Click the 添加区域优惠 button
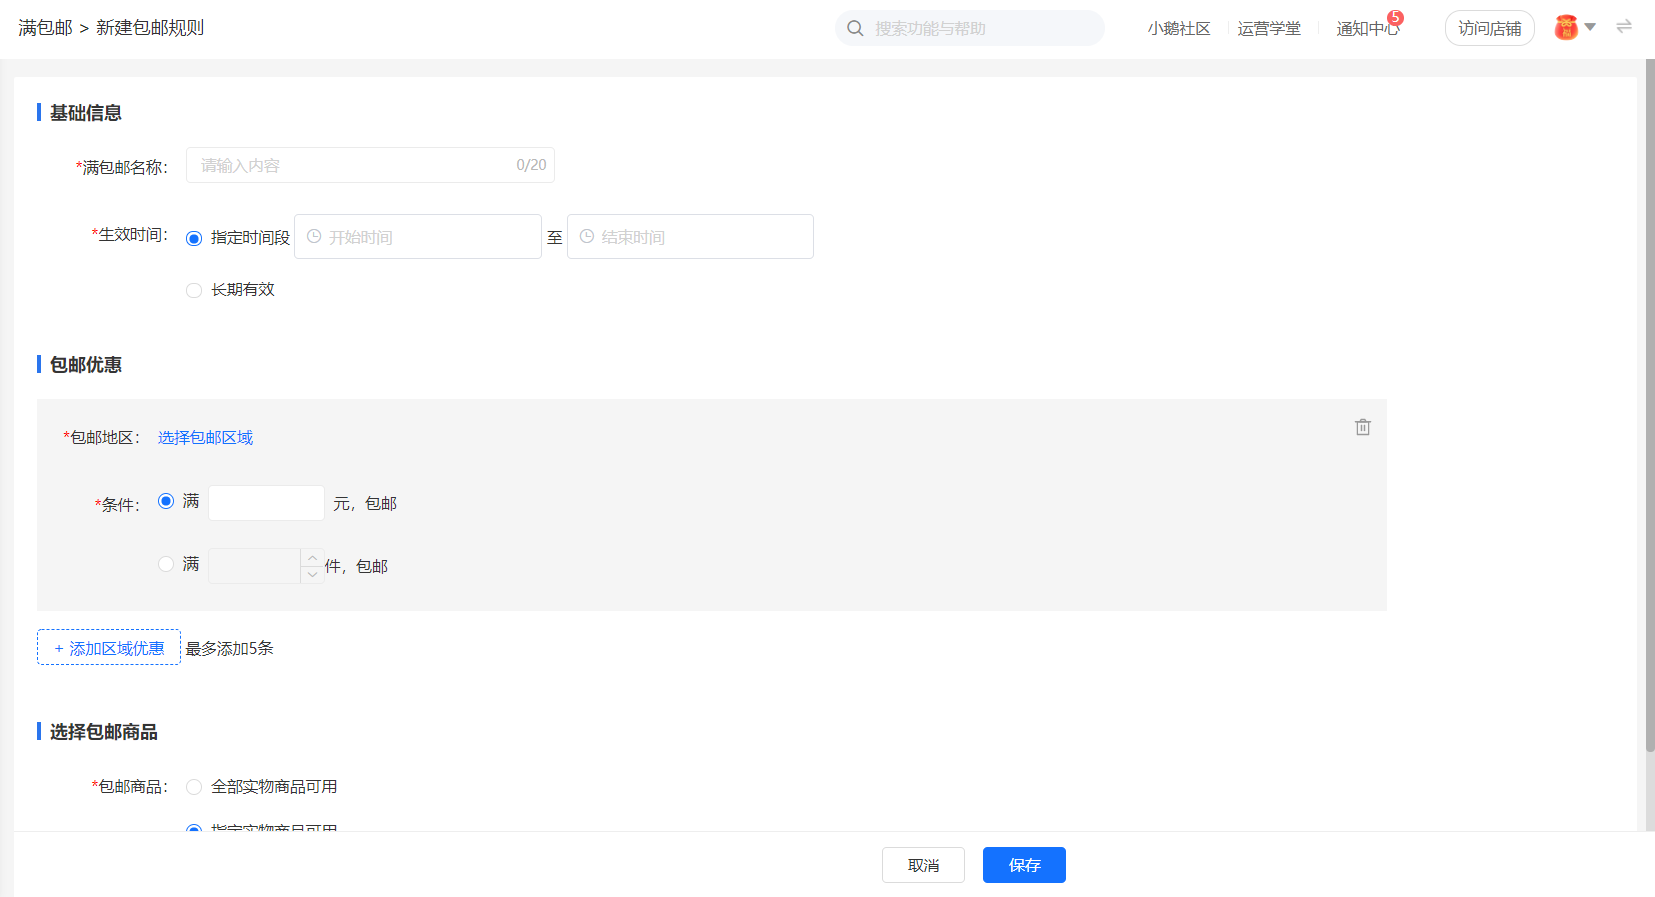1655x897 pixels. [x=109, y=647]
